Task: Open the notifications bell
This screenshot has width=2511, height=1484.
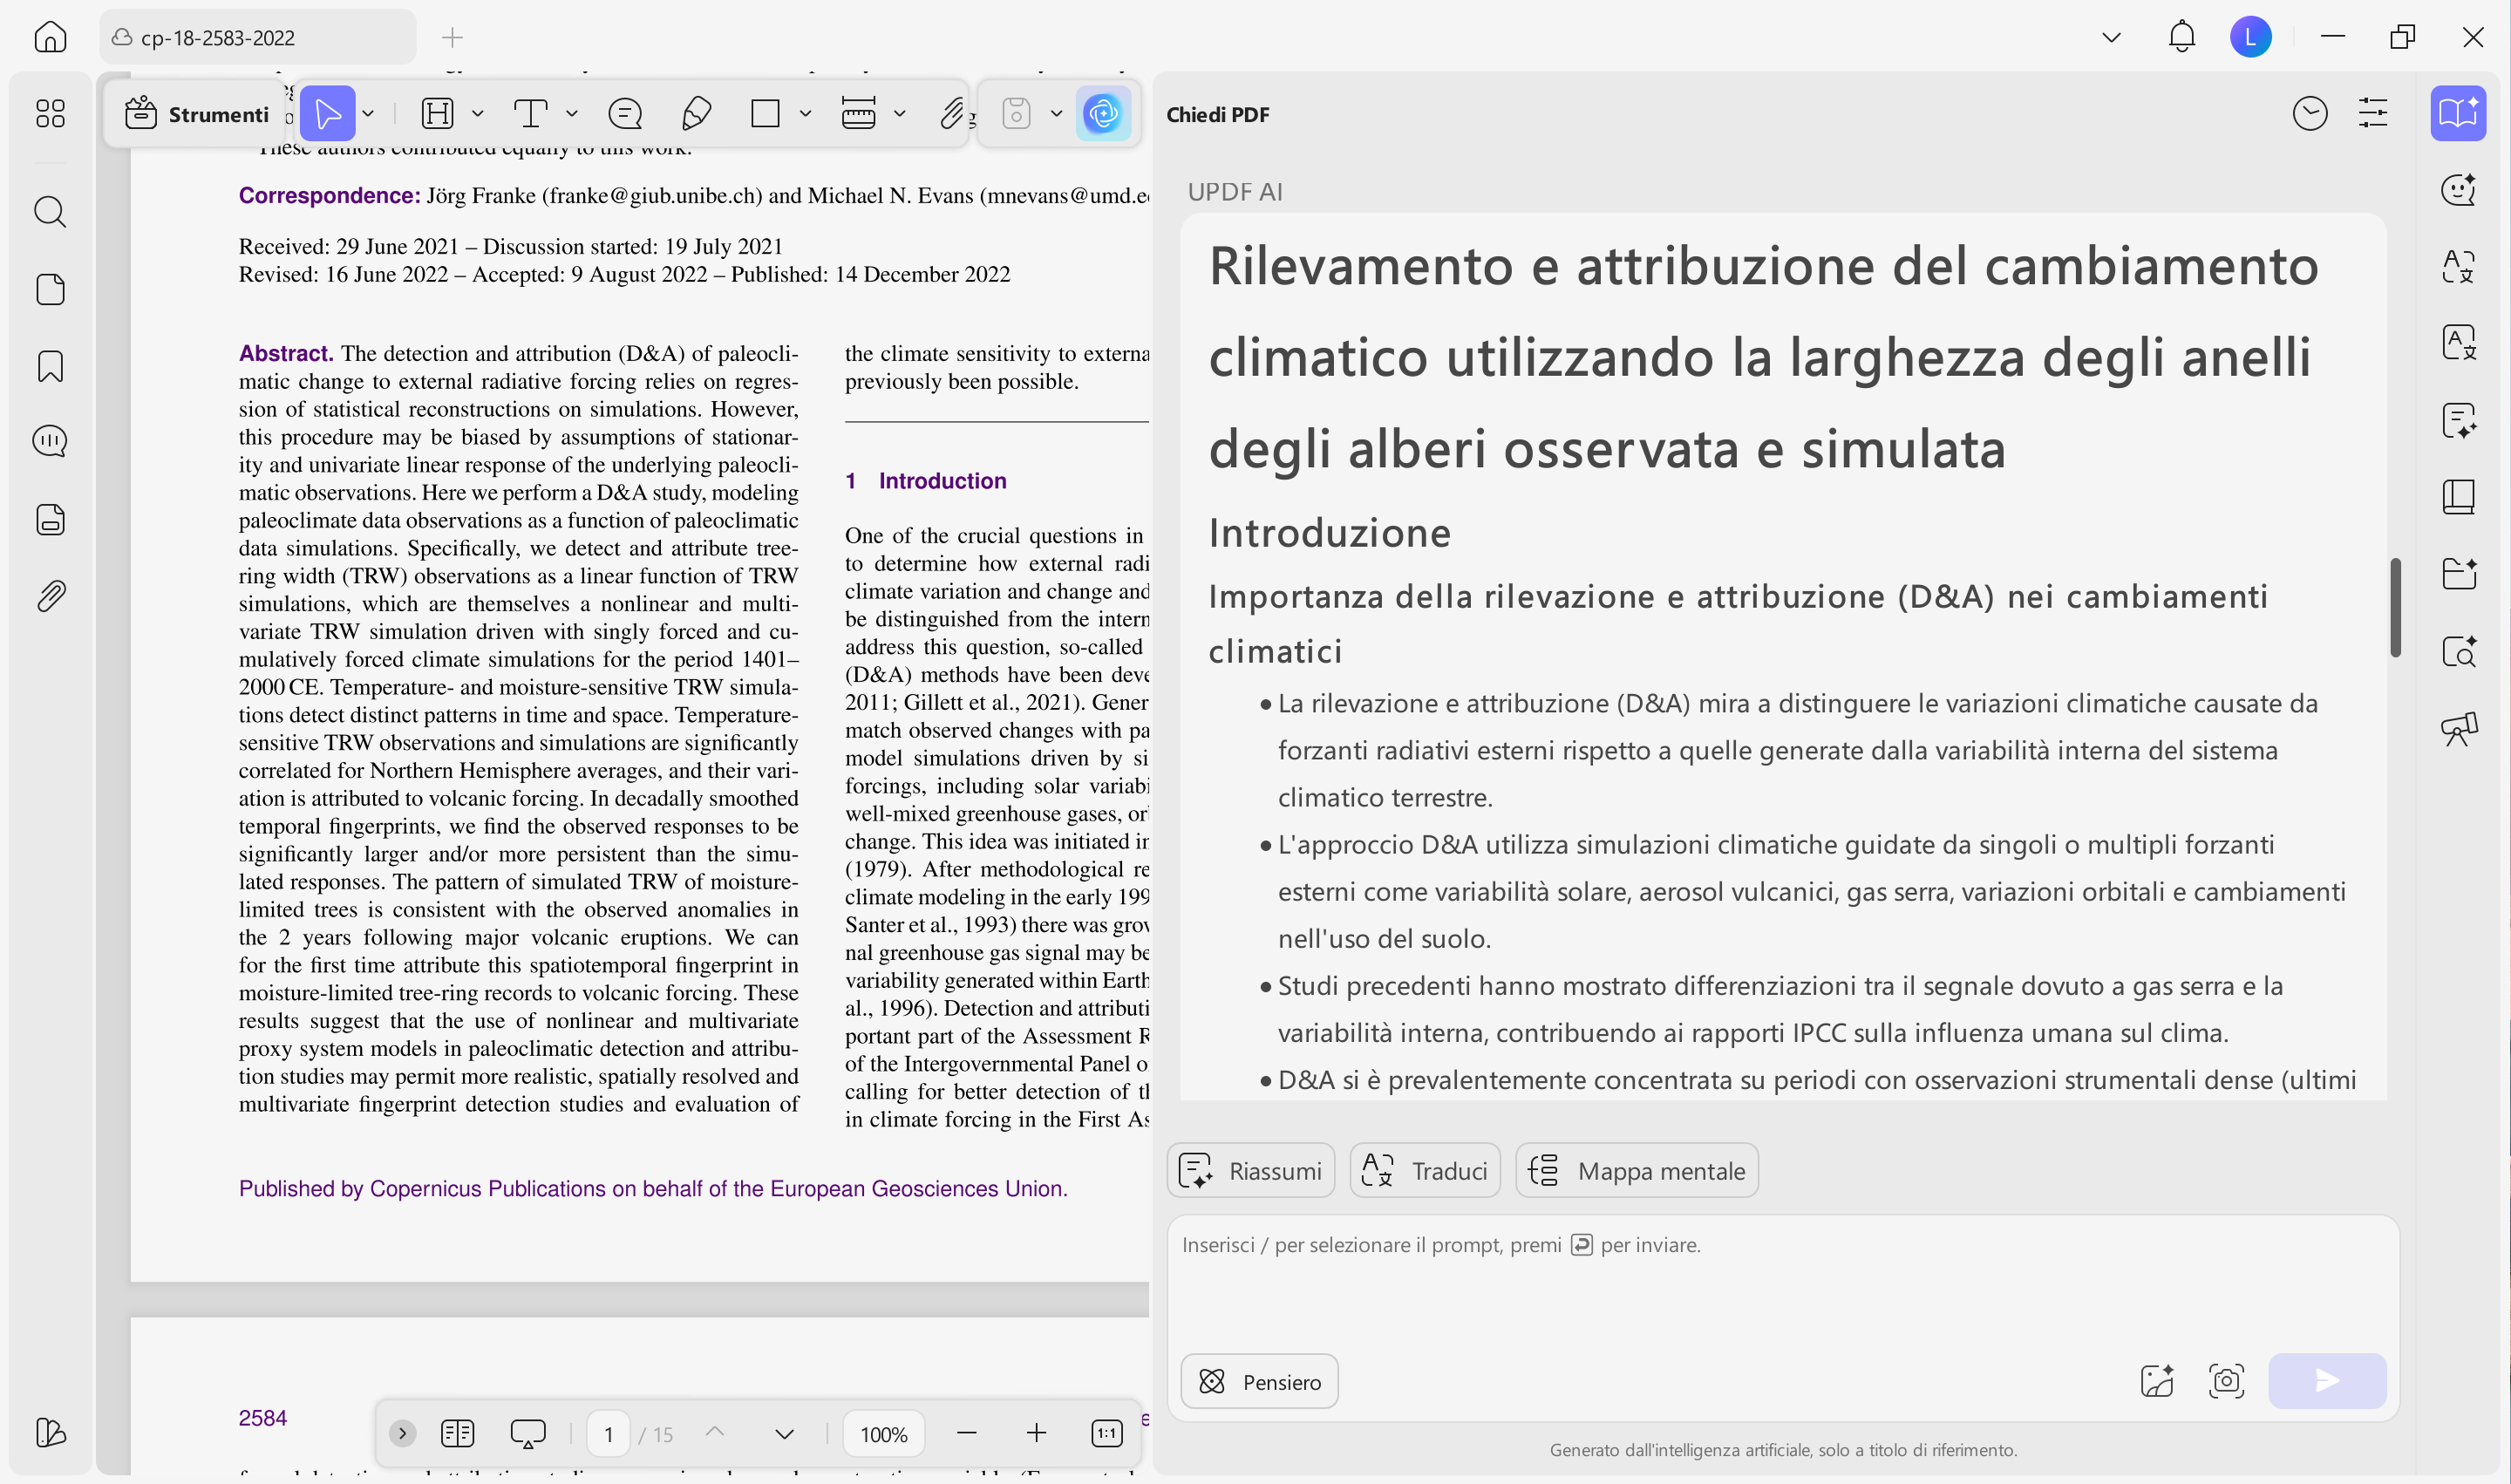Action: coord(2181,37)
